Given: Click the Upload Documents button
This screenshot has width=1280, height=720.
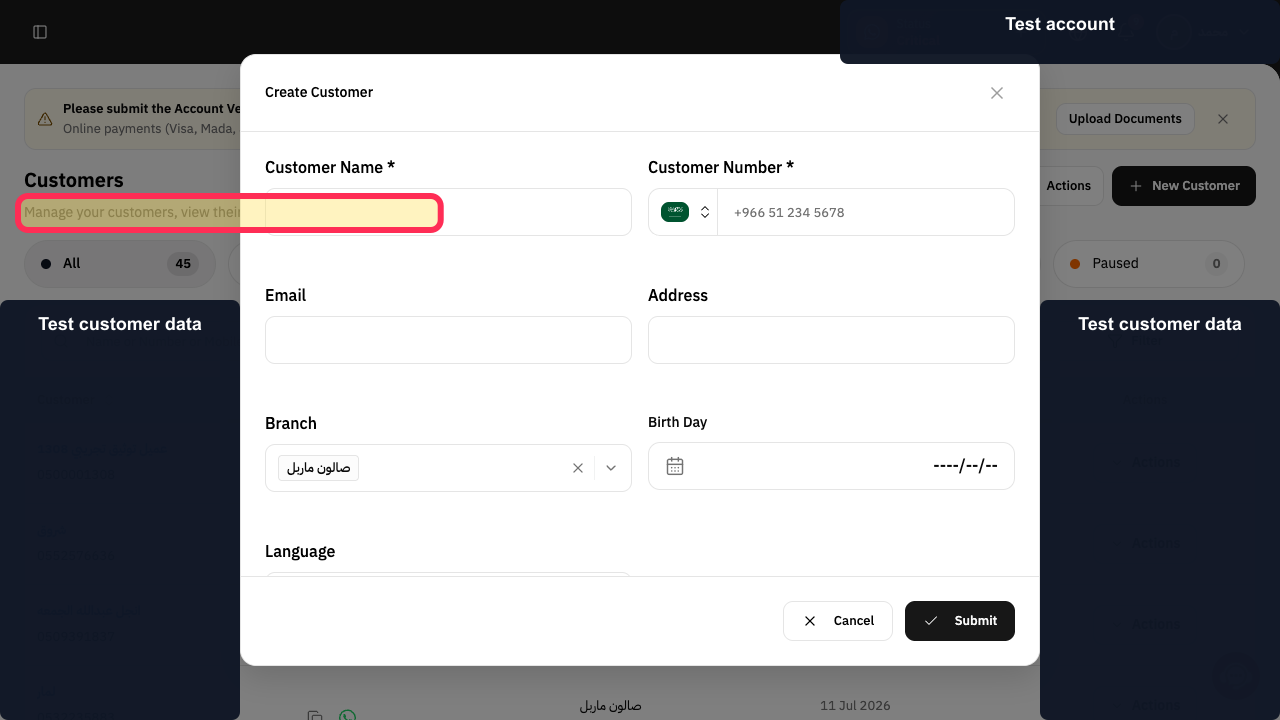Looking at the screenshot, I should point(1125,119).
